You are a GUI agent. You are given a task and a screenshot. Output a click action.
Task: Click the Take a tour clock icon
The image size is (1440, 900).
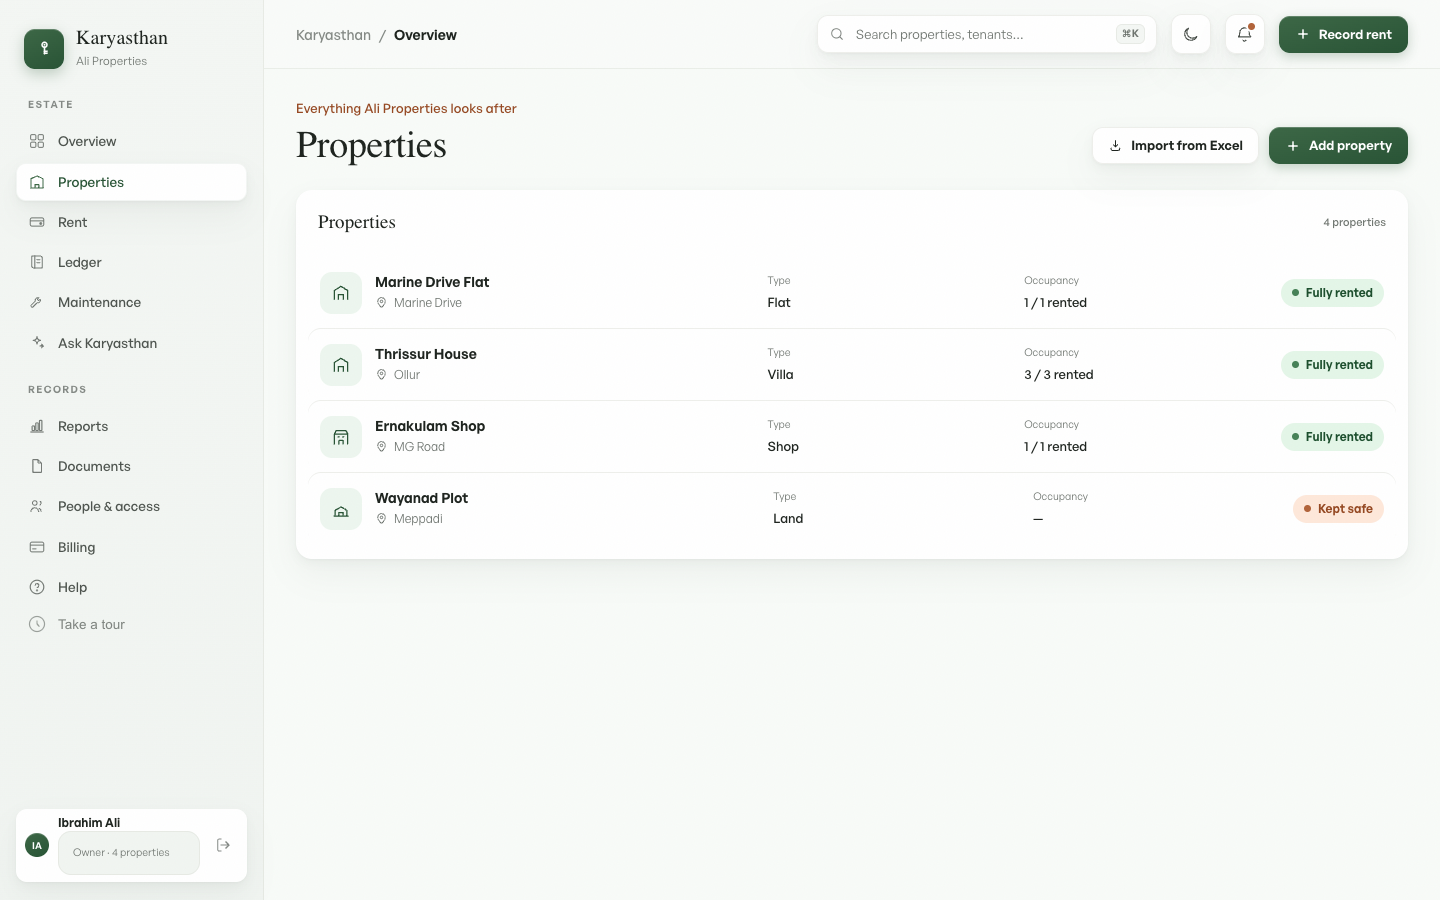37,624
